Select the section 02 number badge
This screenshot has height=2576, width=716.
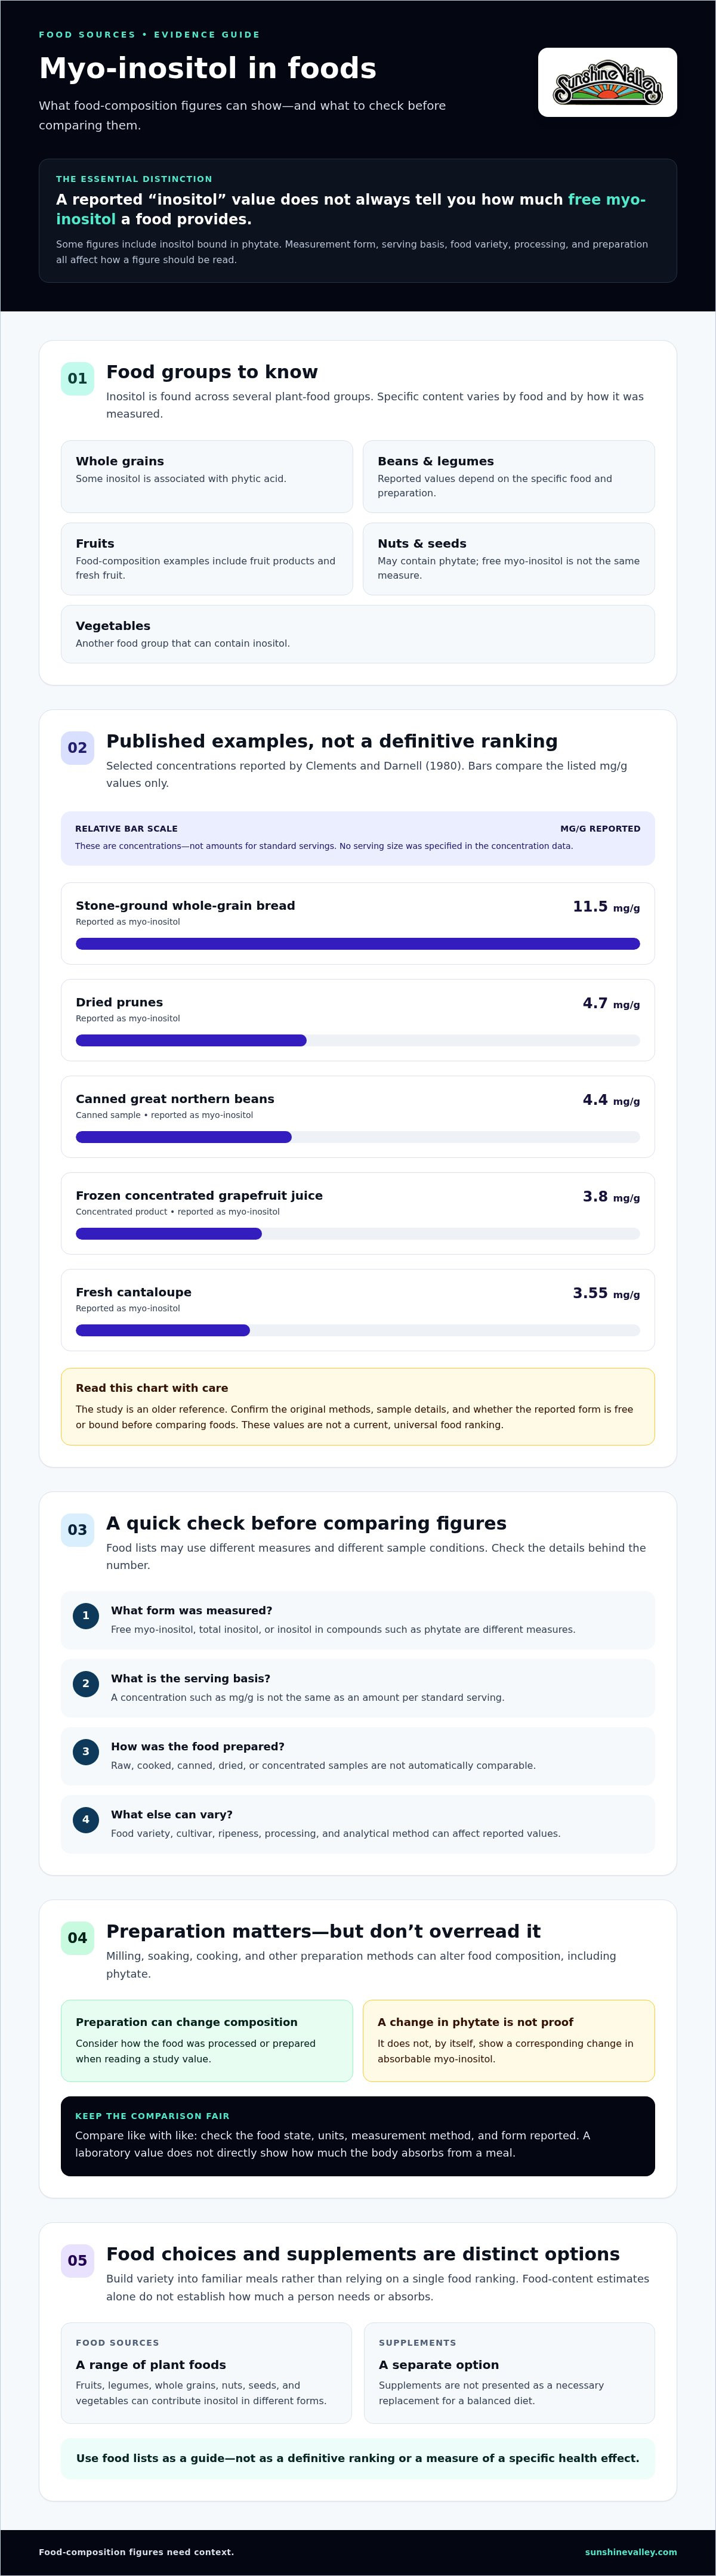click(77, 748)
